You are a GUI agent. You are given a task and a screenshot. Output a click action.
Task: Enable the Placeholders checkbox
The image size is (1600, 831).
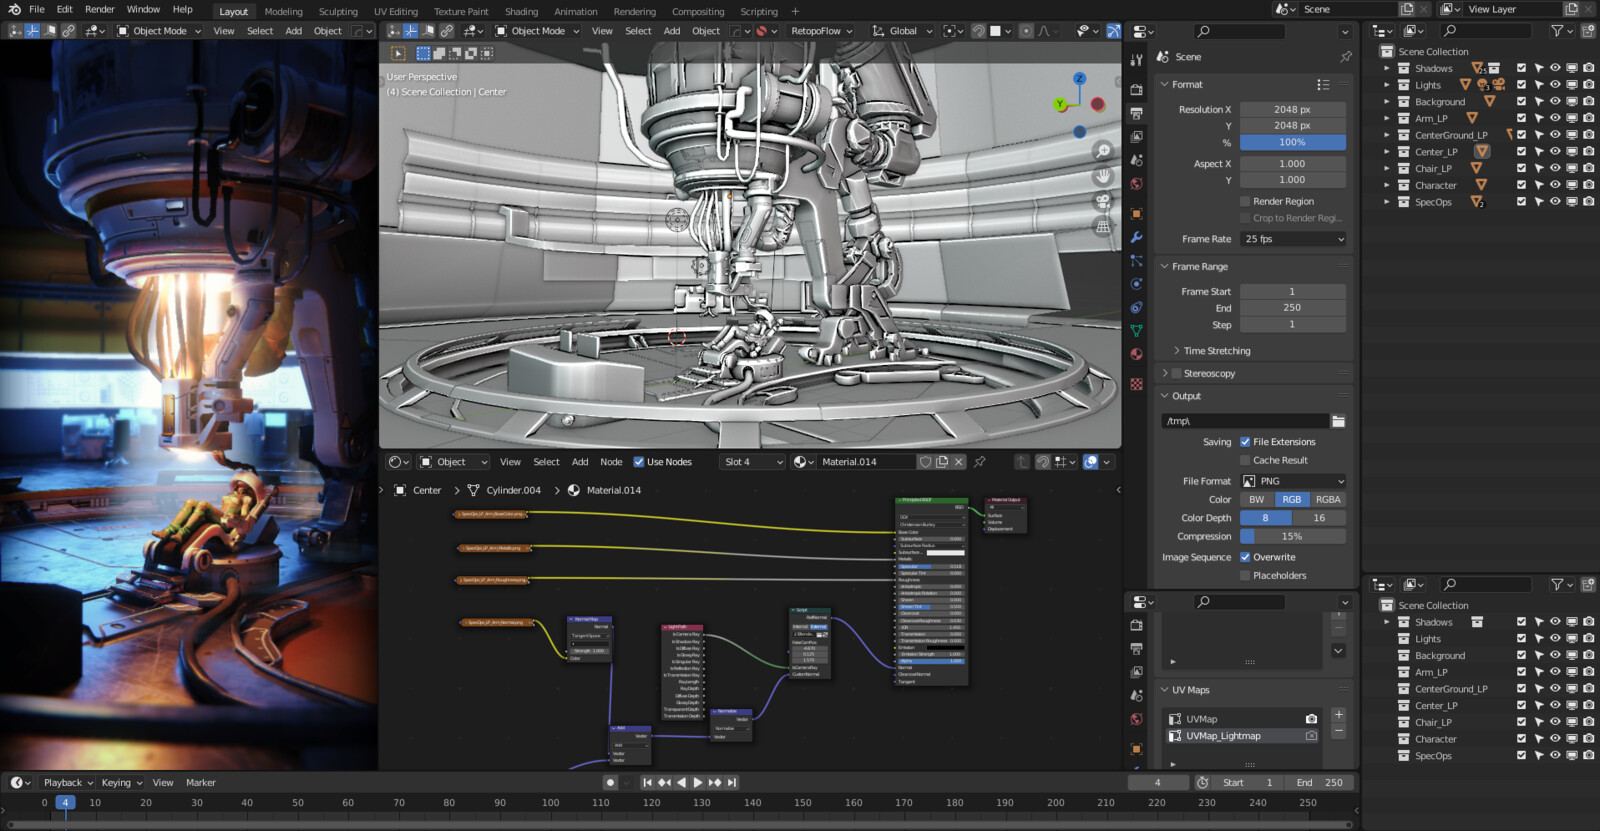tap(1245, 575)
